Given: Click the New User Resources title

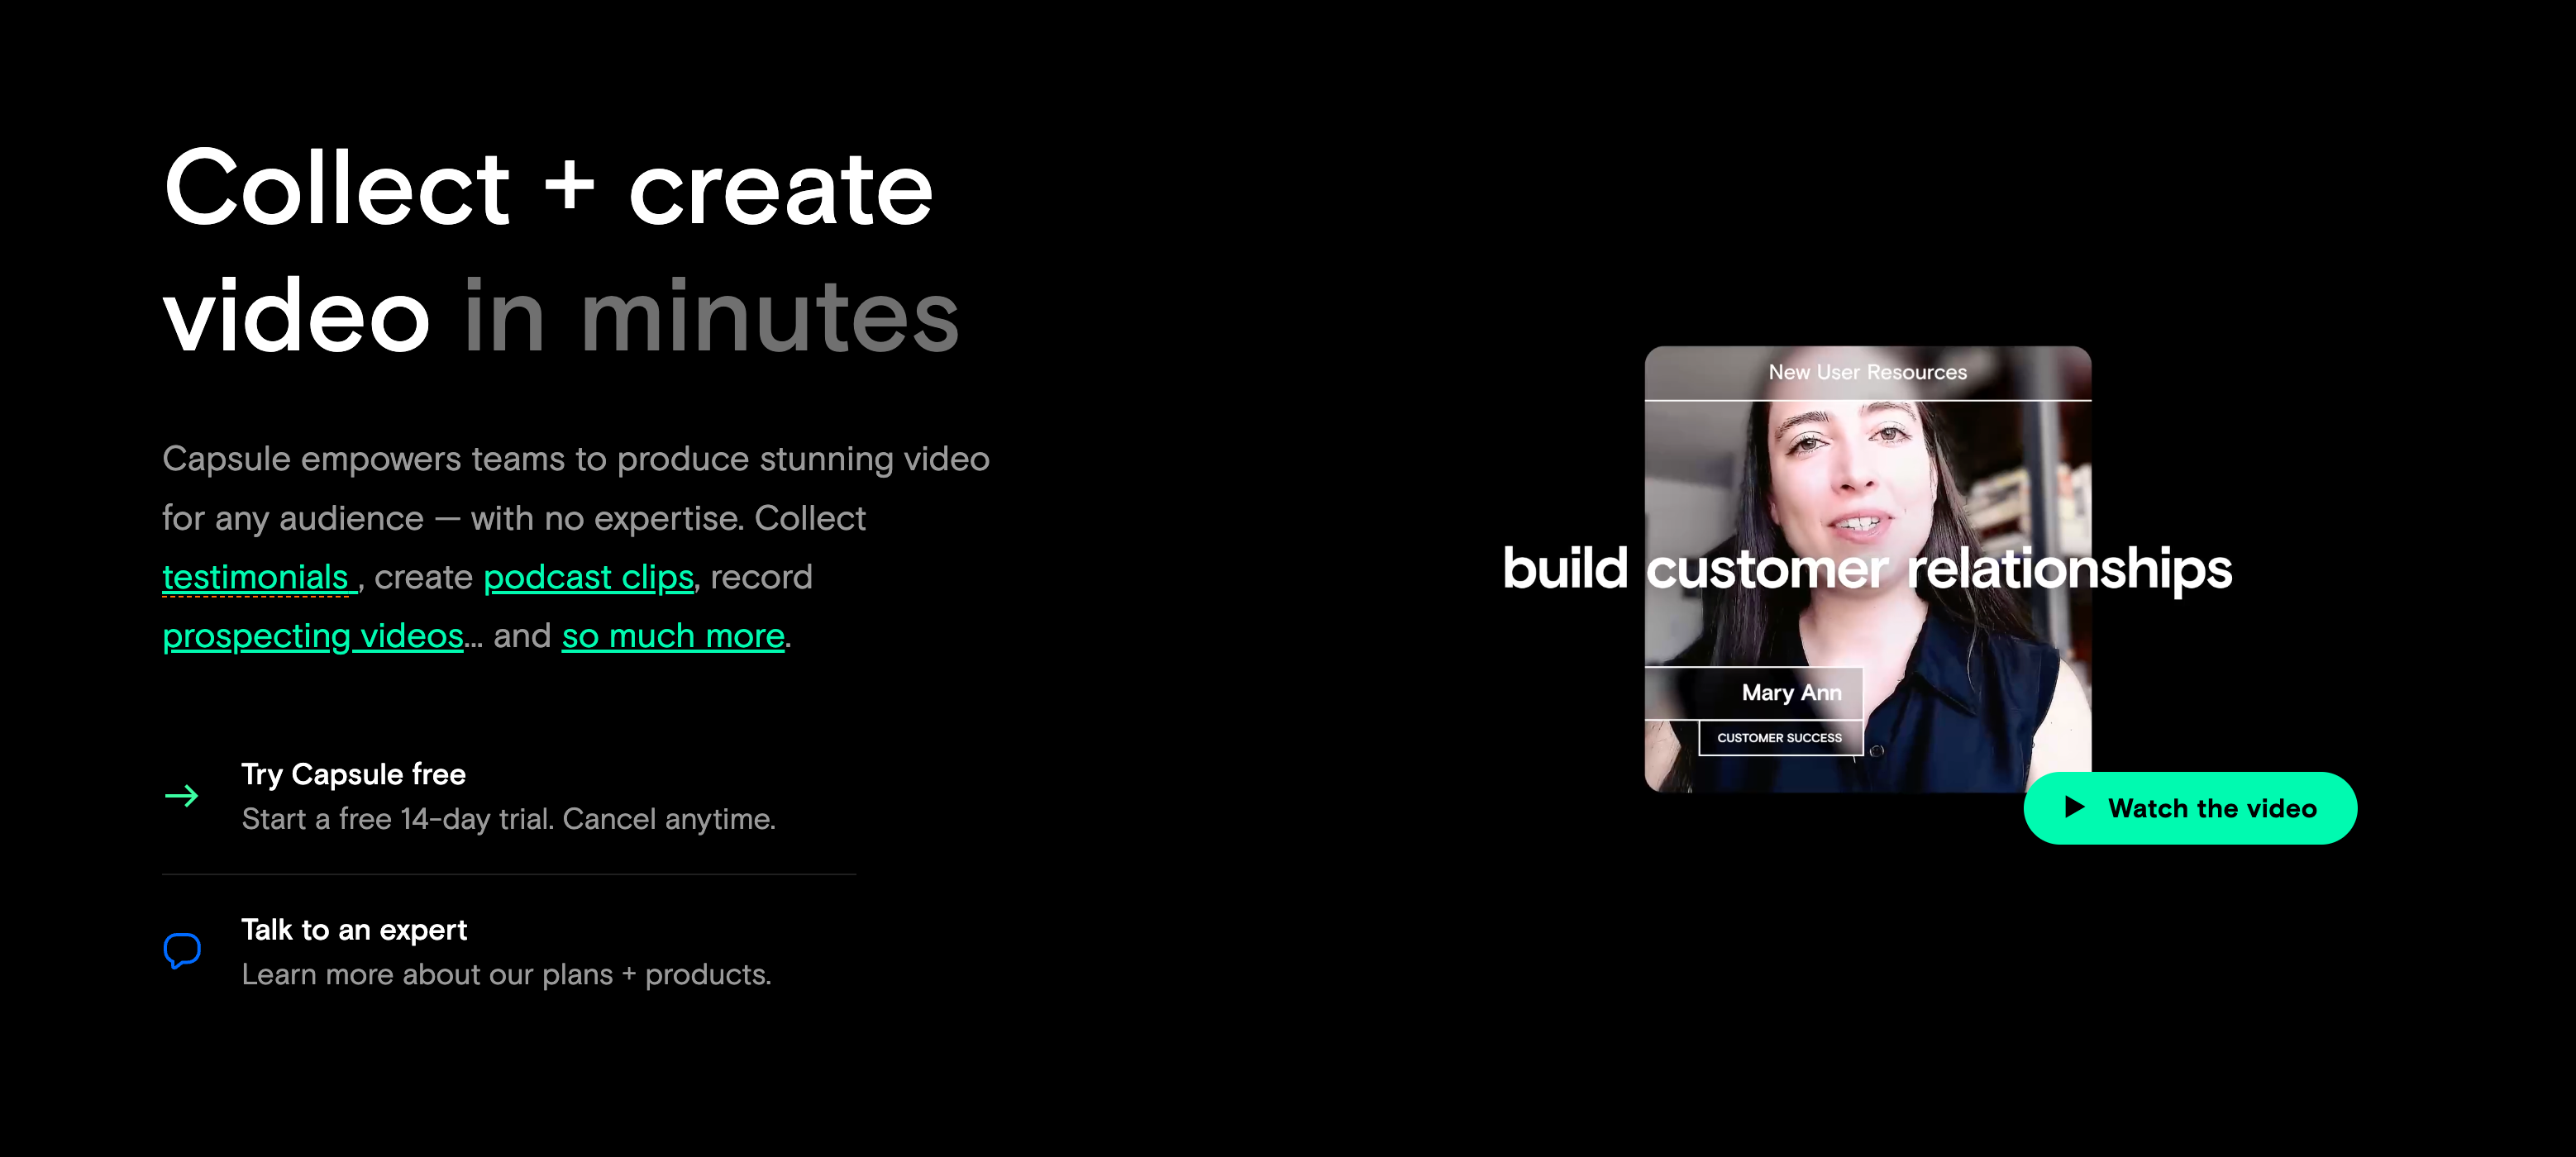Looking at the screenshot, I should [x=1866, y=372].
